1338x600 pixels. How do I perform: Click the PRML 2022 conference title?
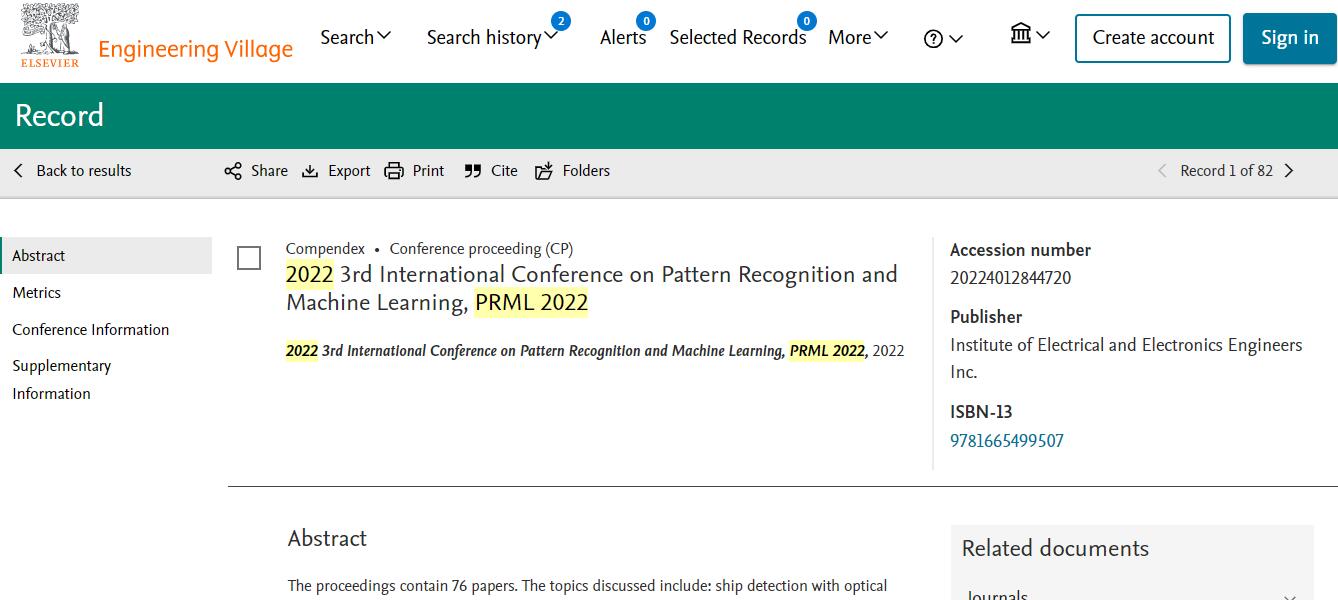point(591,288)
